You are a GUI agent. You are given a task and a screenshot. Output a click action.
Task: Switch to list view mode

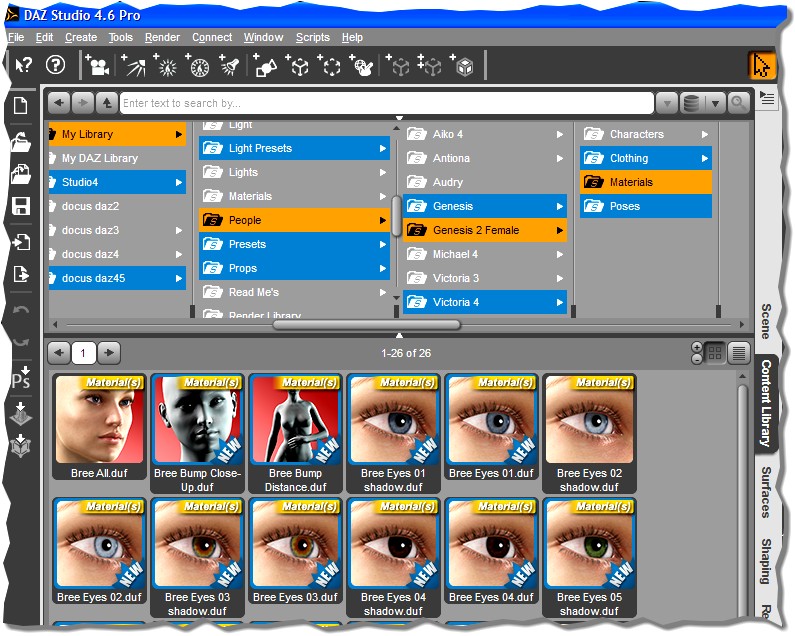739,353
